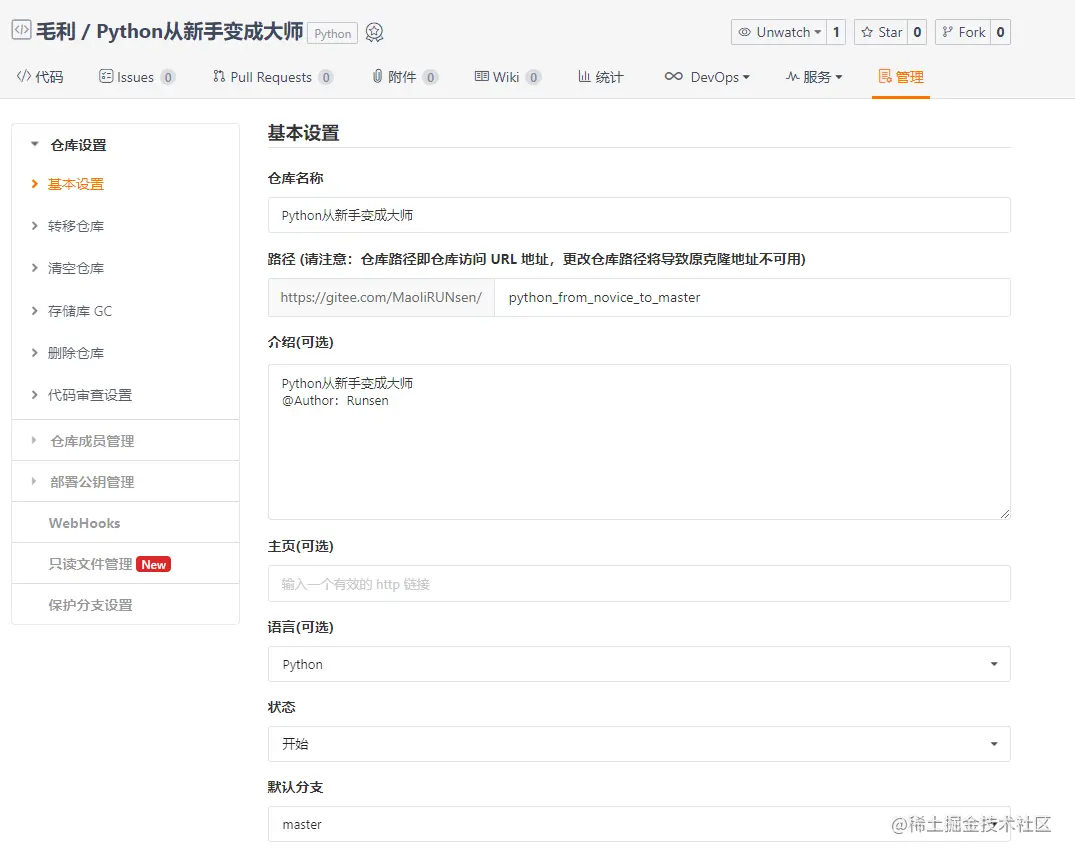
Task: Select 基本设置 in the sidebar
Action: pos(75,184)
